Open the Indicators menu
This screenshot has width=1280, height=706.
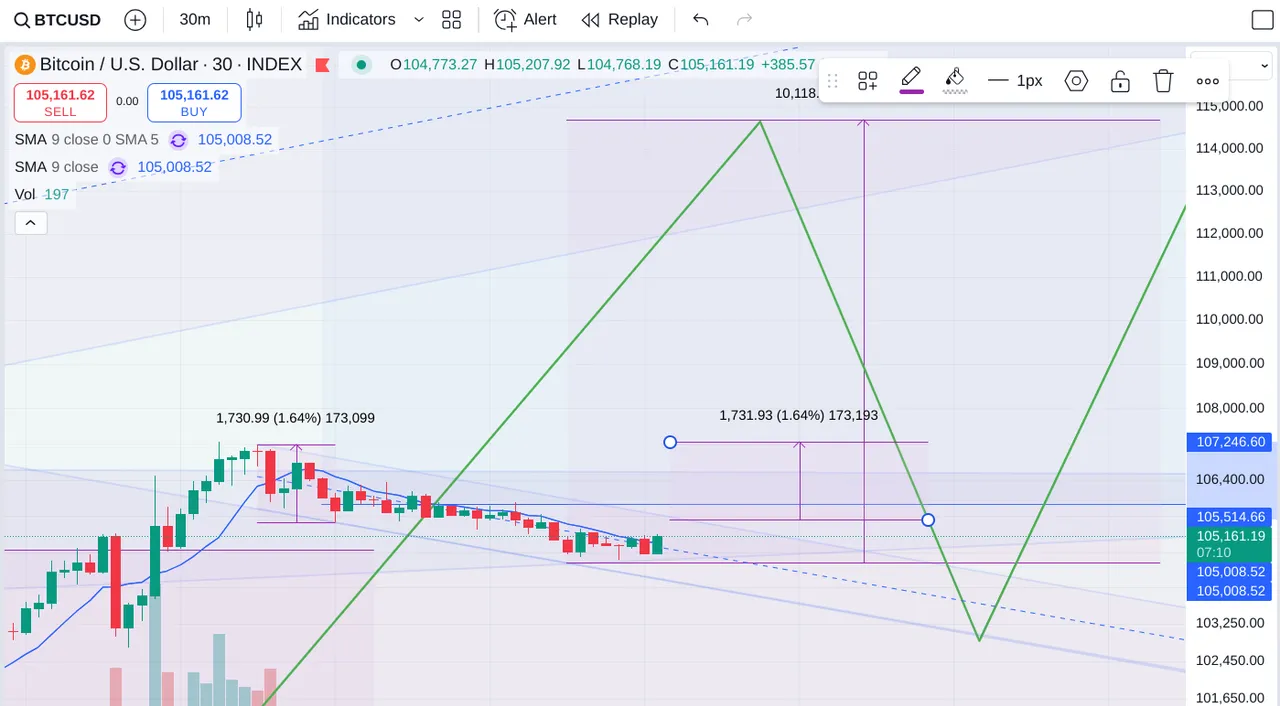(347, 19)
